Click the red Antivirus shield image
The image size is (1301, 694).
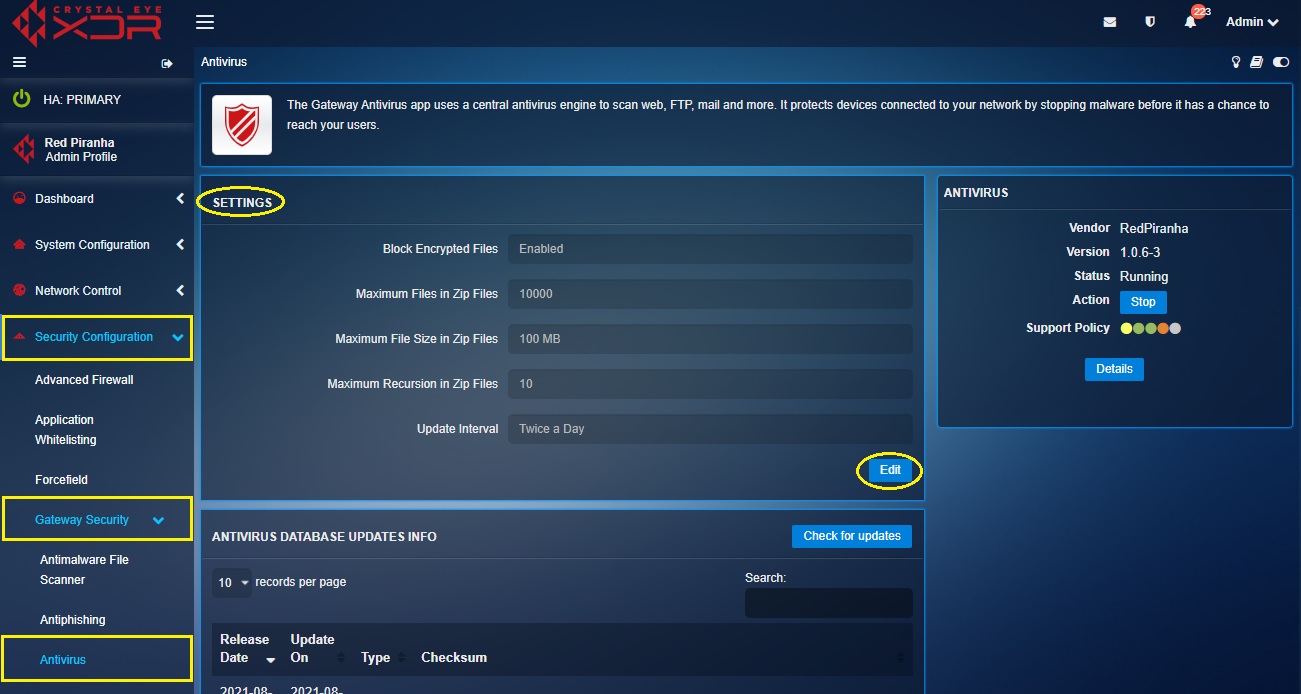(x=242, y=125)
